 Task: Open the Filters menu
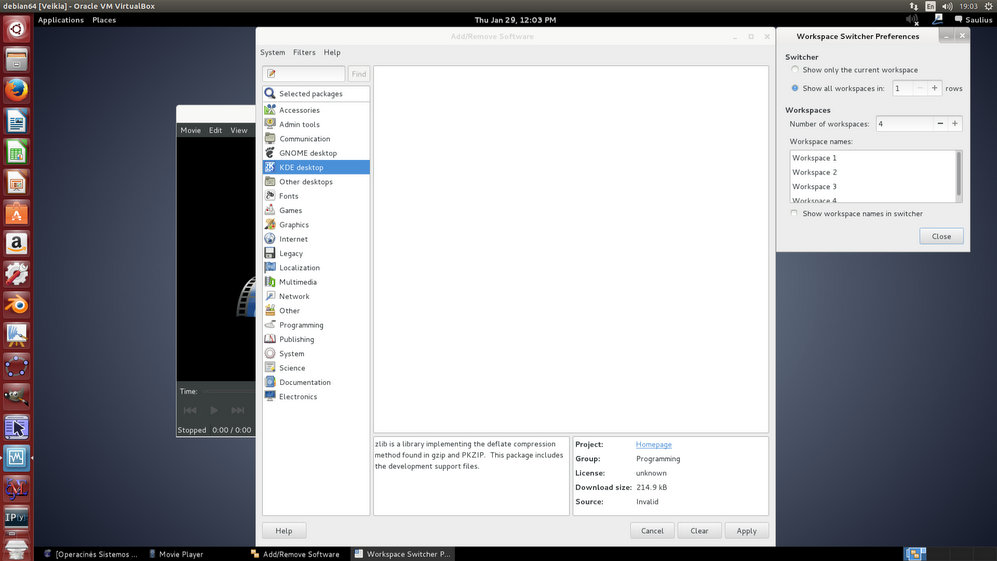304,52
